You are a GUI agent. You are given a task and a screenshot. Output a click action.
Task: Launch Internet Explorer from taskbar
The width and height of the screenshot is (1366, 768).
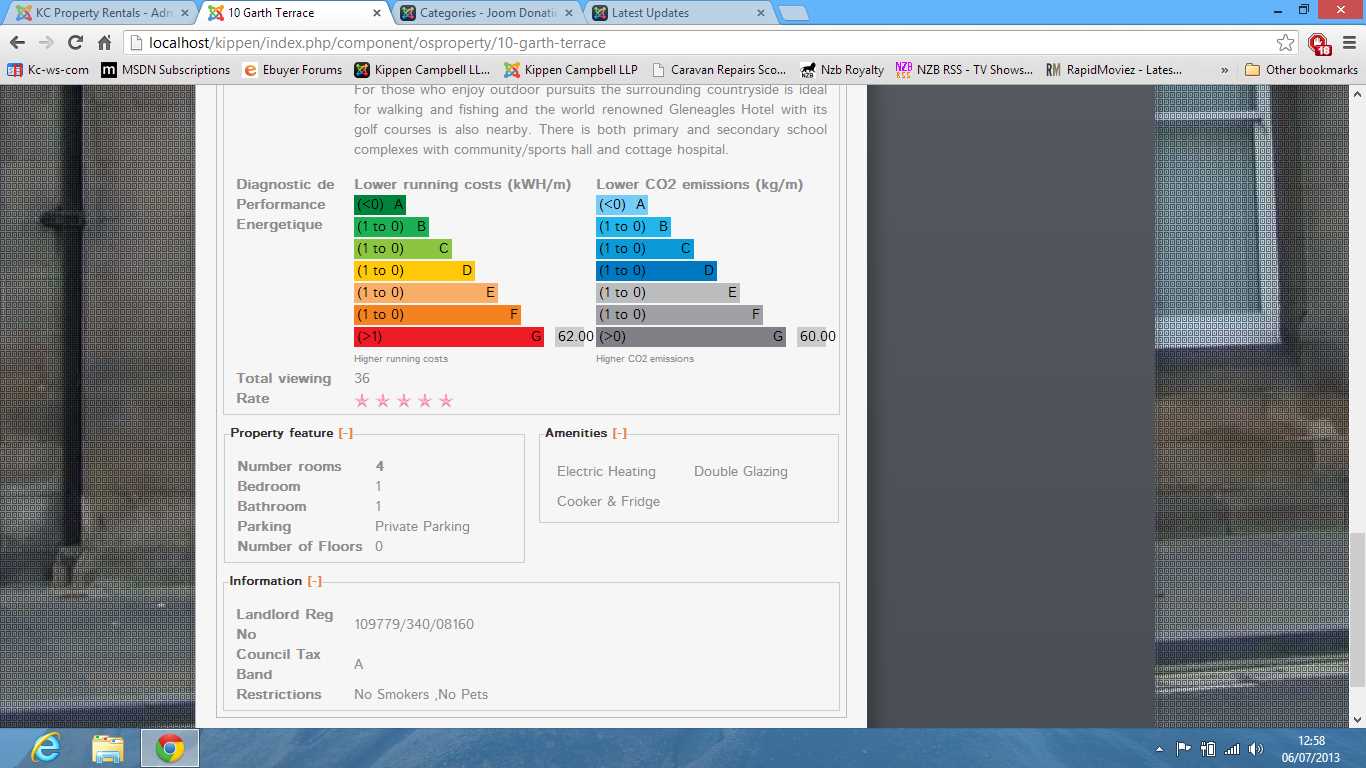coord(45,748)
